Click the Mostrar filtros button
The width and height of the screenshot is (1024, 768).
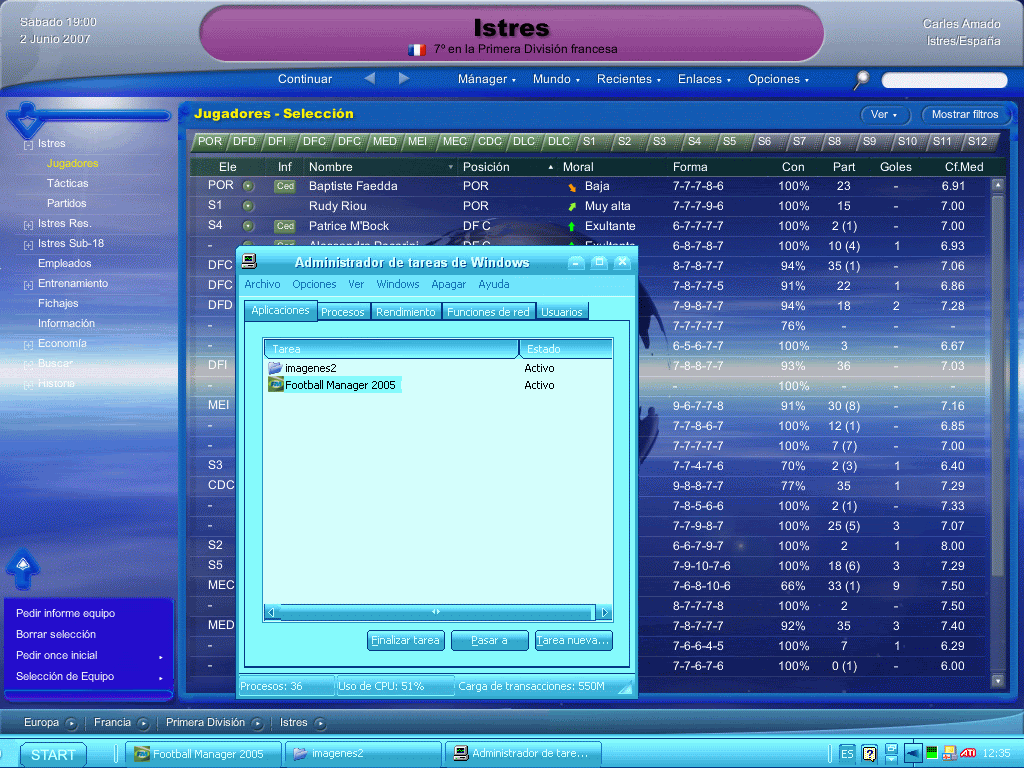pos(965,114)
